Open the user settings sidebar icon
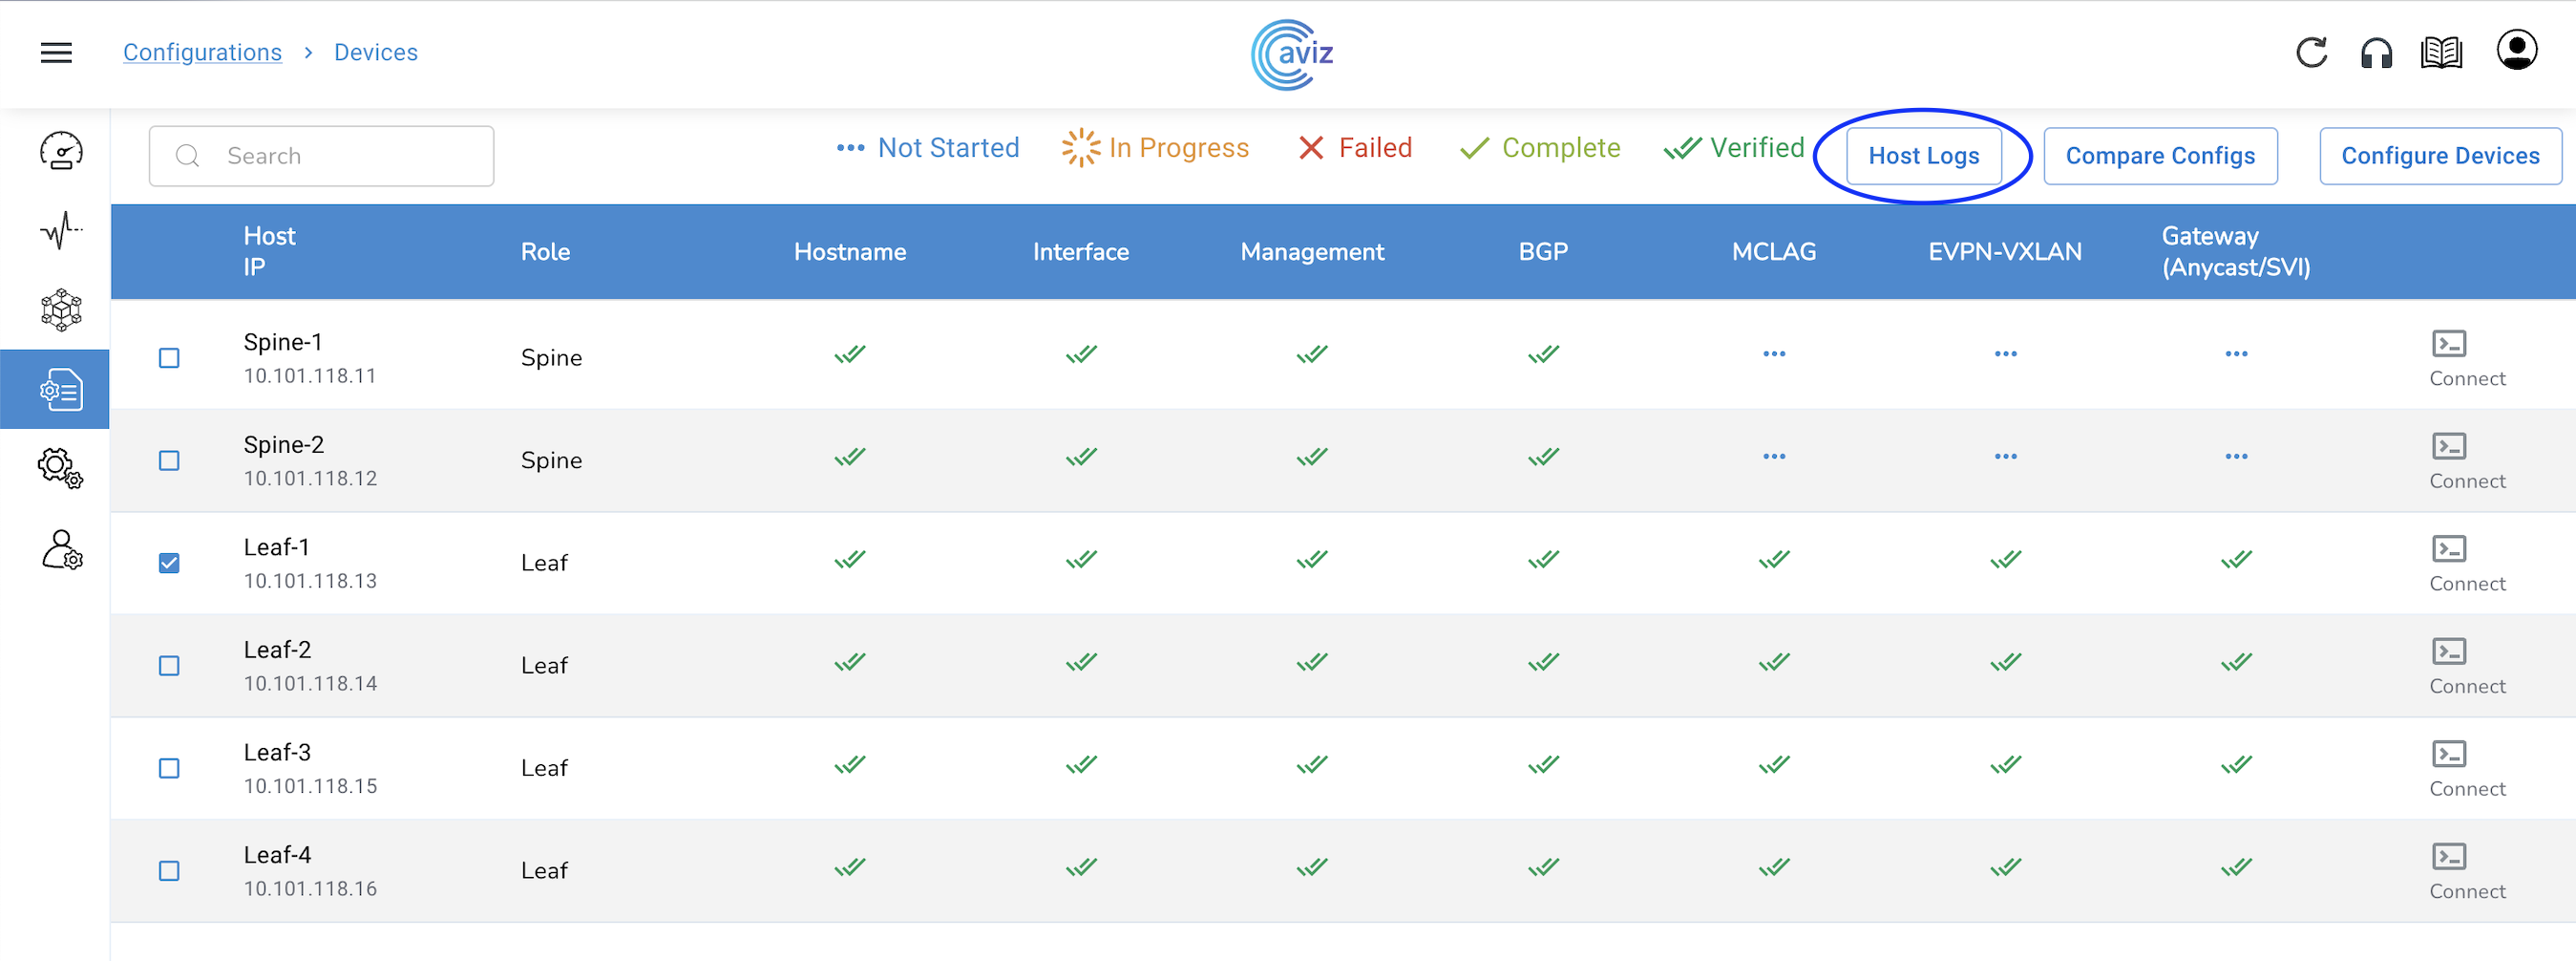The height and width of the screenshot is (961, 2576). tap(61, 549)
